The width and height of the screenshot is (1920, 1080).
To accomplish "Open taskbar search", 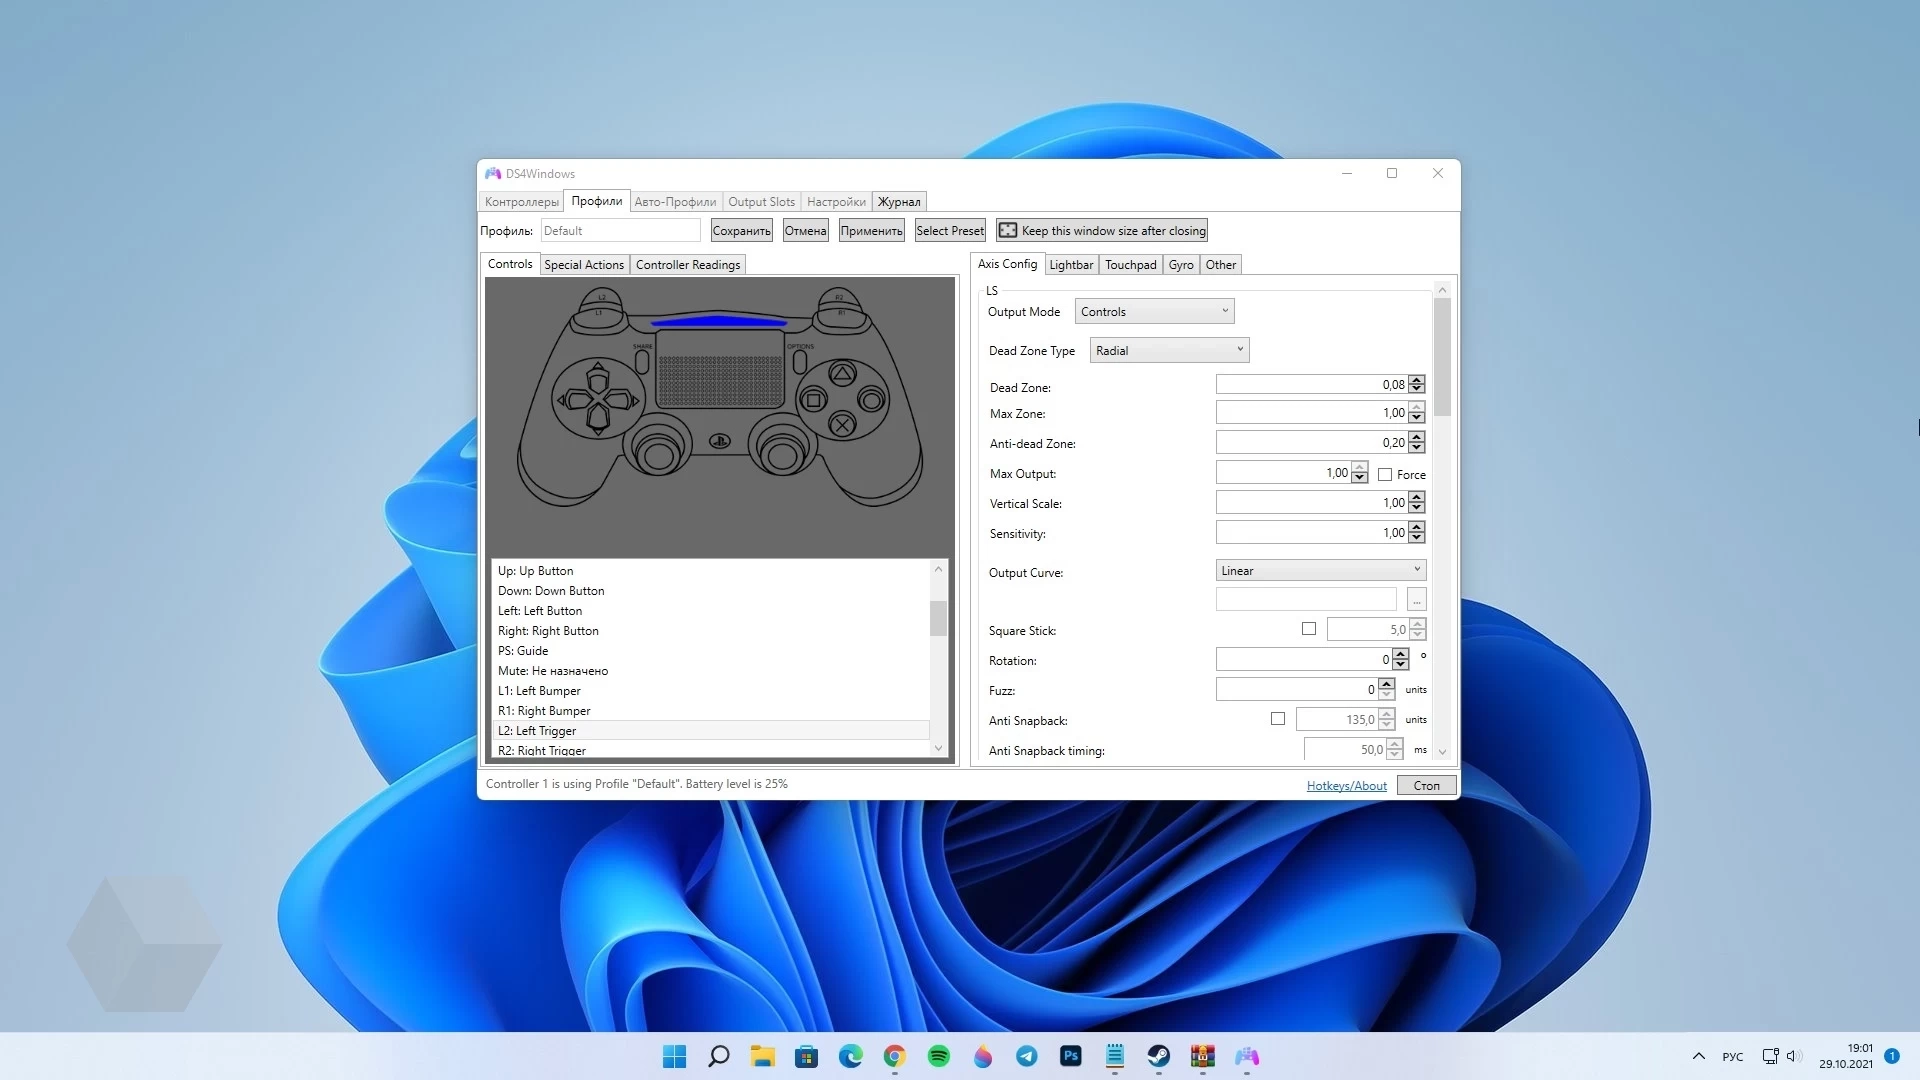I will coord(719,1056).
